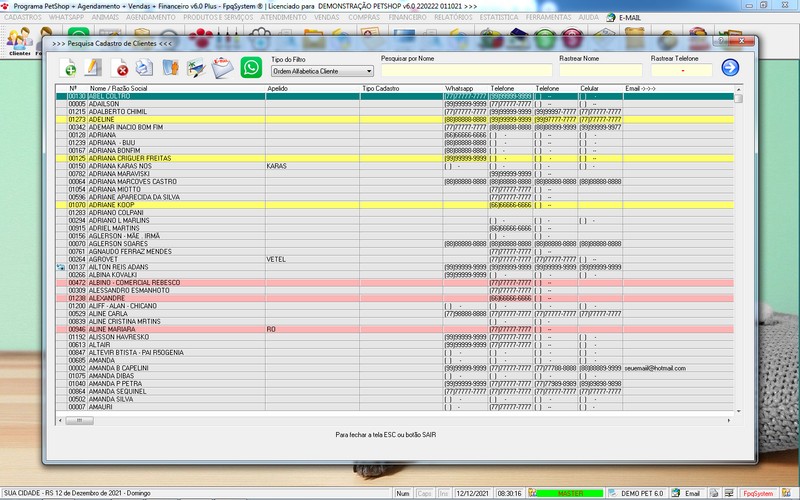Click the network monitor status bar icon
Viewport: 800px width, 500px height.
click(x=729, y=493)
